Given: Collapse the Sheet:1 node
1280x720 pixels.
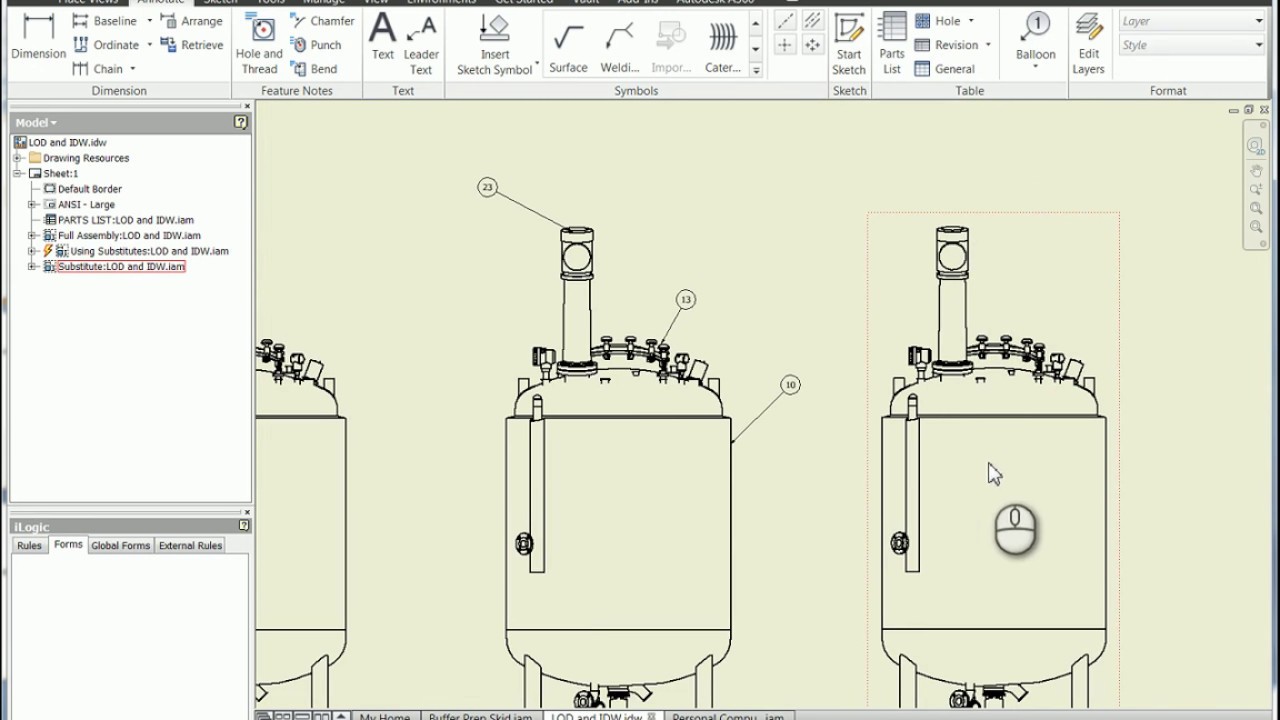Looking at the screenshot, I should tap(17, 173).
